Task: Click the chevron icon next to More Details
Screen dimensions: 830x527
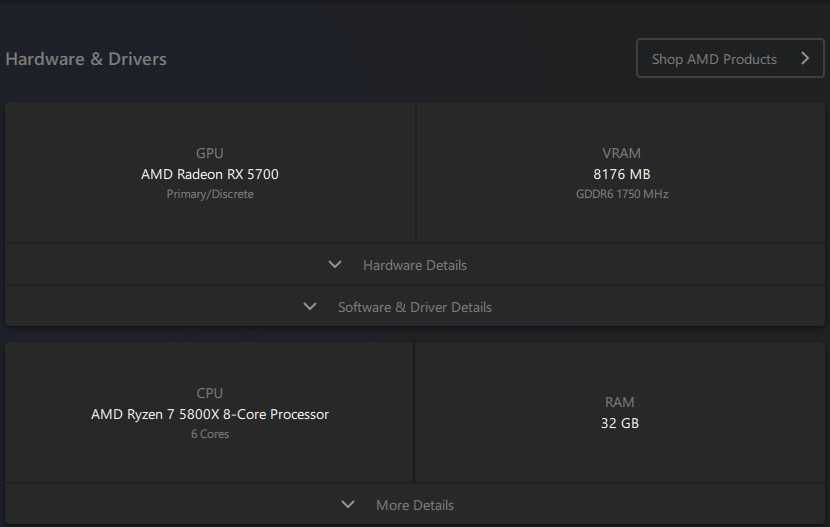Action: pyautogui.click(x=348, y=505)
